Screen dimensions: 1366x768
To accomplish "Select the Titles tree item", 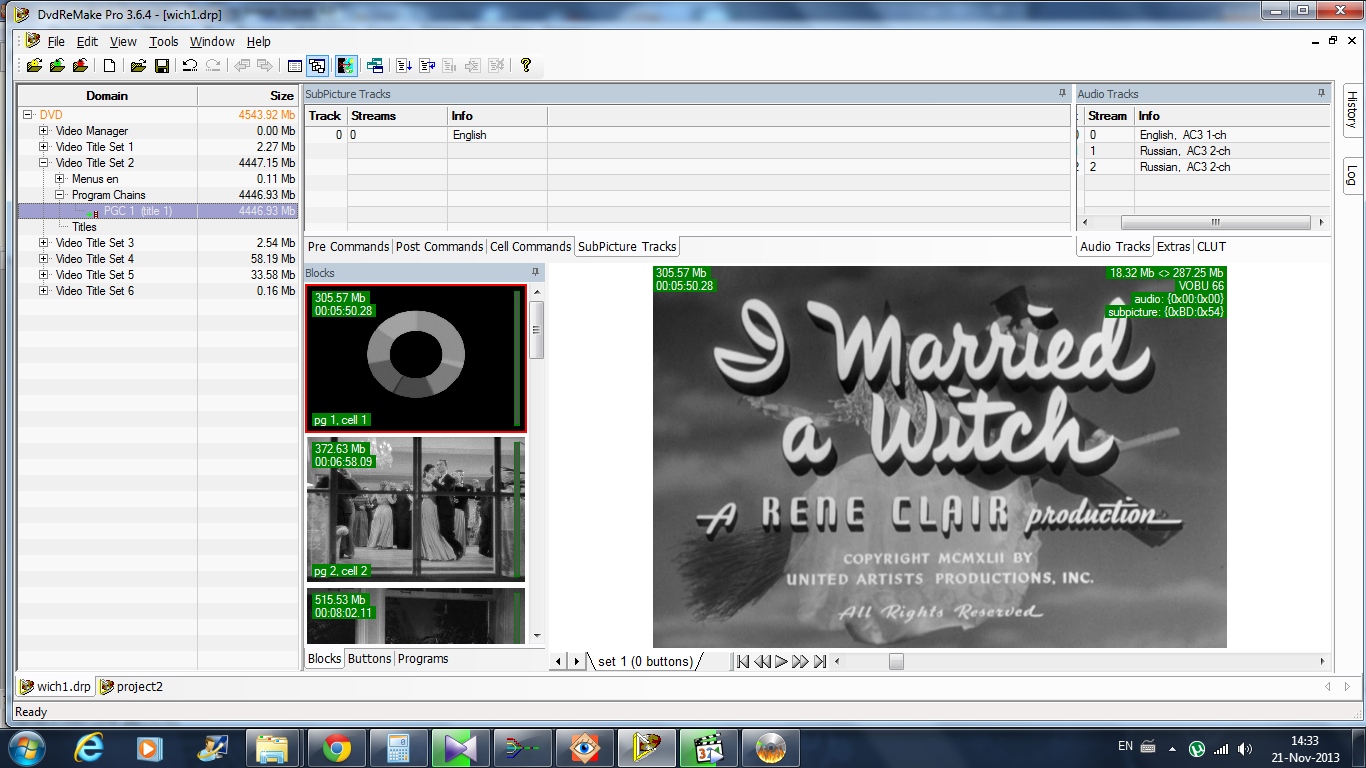I will 84,227.
